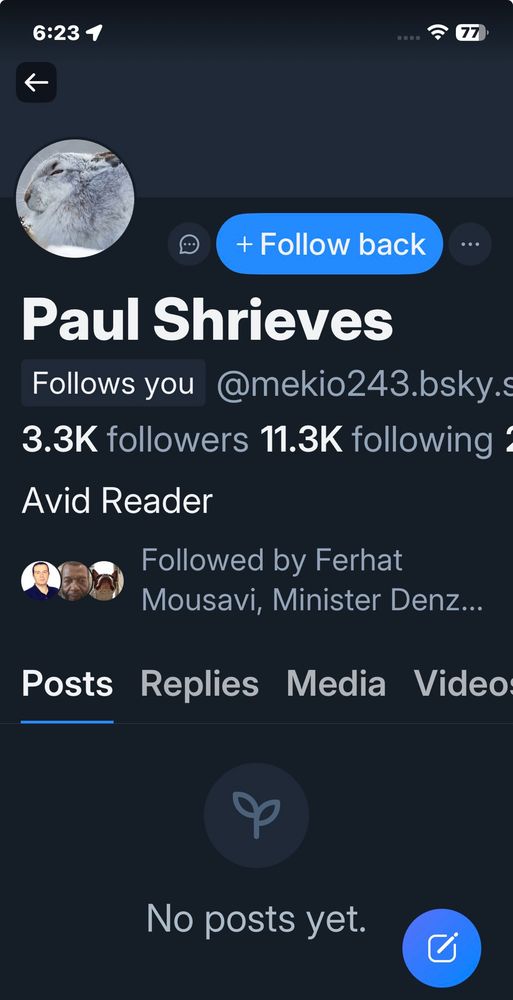Image resolution: width=513 pixels, height=1000 pixels.
Task: Open the three-dot more options menu
Action: 470,244
